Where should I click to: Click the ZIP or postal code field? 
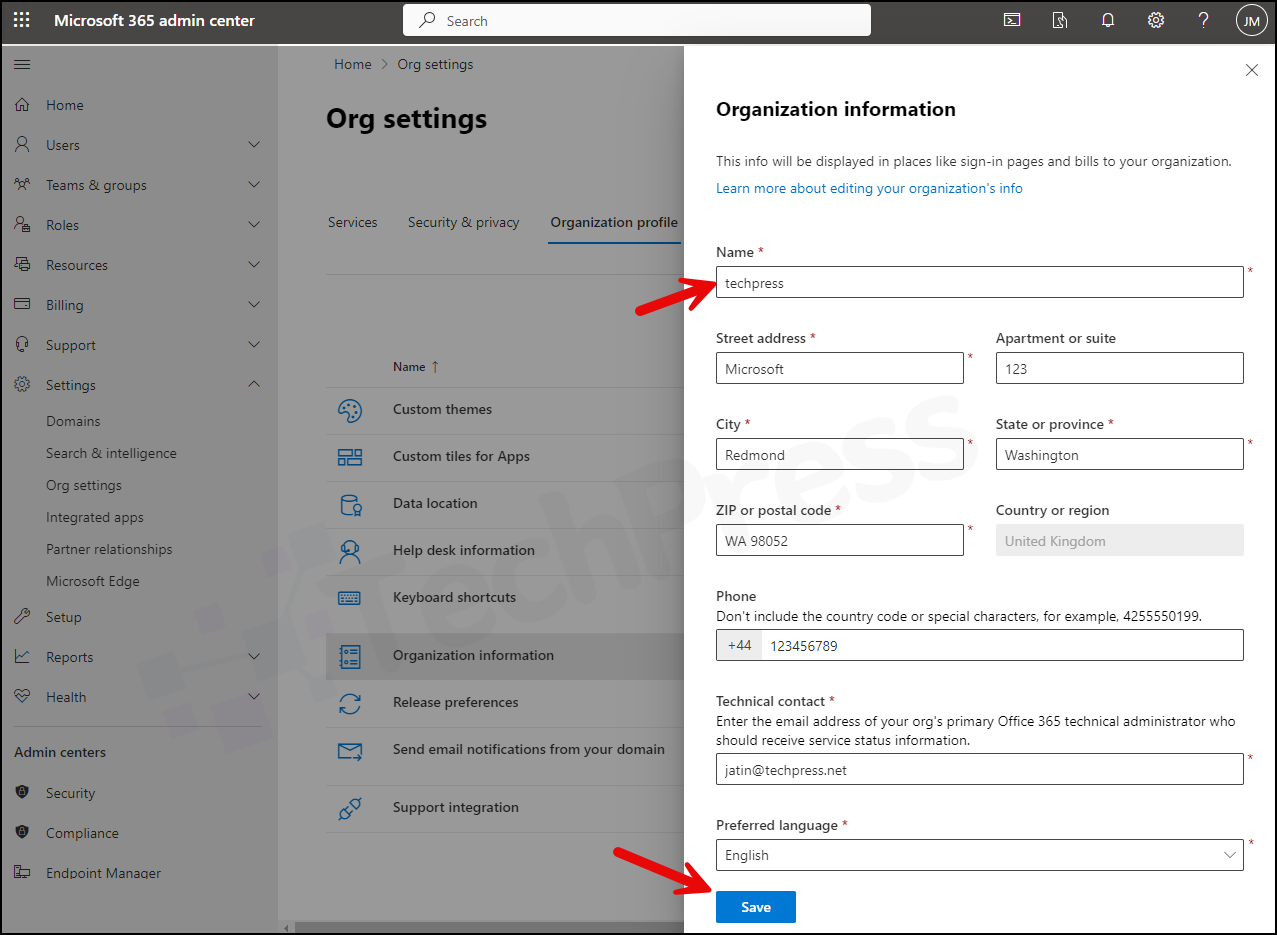coord(840,540)
